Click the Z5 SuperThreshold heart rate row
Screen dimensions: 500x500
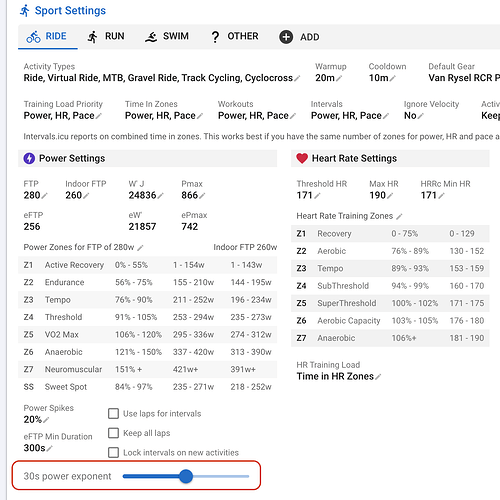point(390,303)
